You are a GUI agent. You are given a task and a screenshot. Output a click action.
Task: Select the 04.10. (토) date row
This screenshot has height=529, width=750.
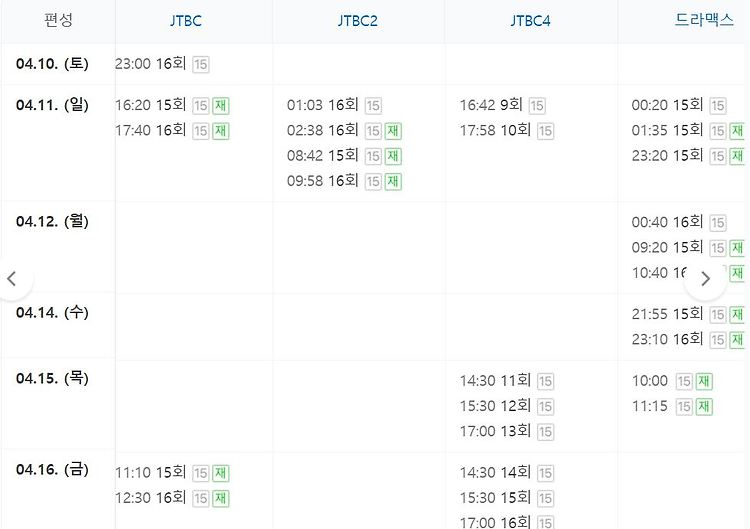[52, 64]
